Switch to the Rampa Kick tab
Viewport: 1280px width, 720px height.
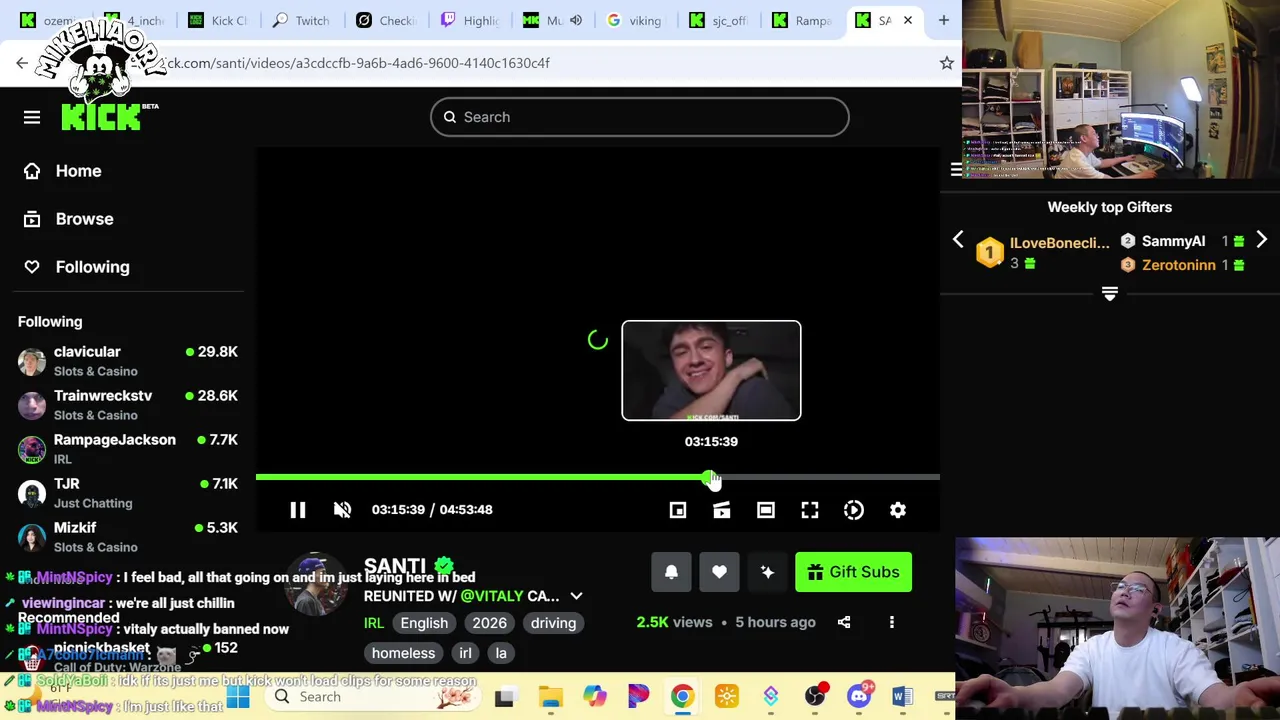point(803,20)
